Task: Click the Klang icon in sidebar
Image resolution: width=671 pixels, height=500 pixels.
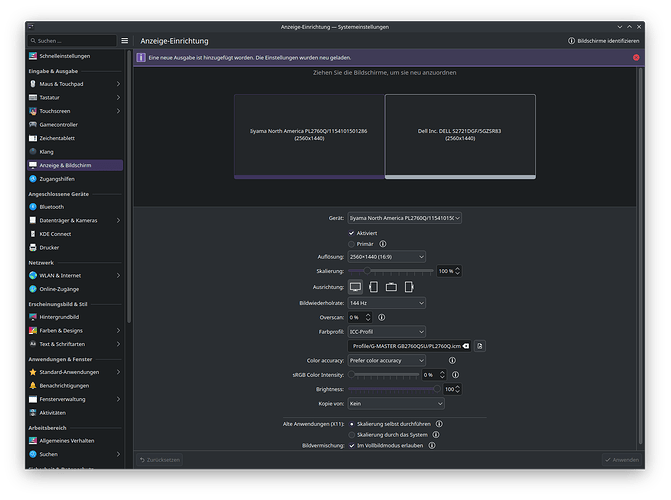Action: (33, 152)
